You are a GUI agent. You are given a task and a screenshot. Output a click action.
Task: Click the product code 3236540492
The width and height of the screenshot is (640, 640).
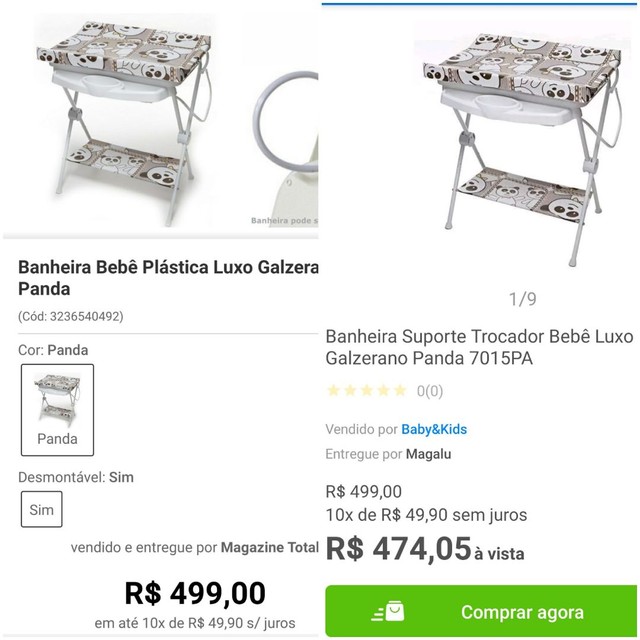(71, 316)
